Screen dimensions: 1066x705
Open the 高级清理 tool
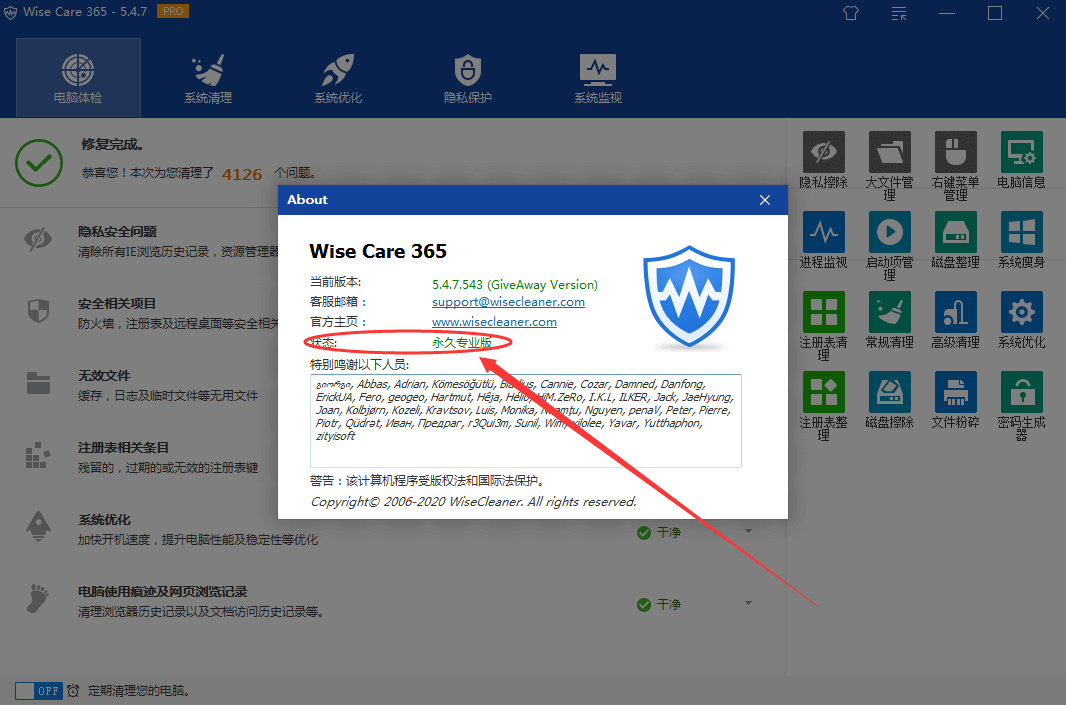click(x=955, y=320)
